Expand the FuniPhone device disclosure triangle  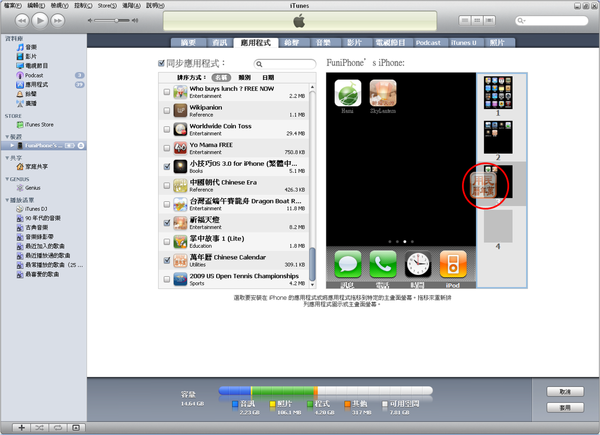(12, 146)
